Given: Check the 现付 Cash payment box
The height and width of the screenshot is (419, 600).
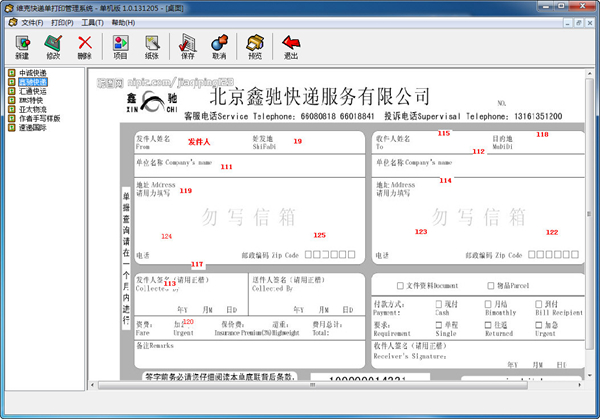Looking at the screenshot, I should point(439,304).
